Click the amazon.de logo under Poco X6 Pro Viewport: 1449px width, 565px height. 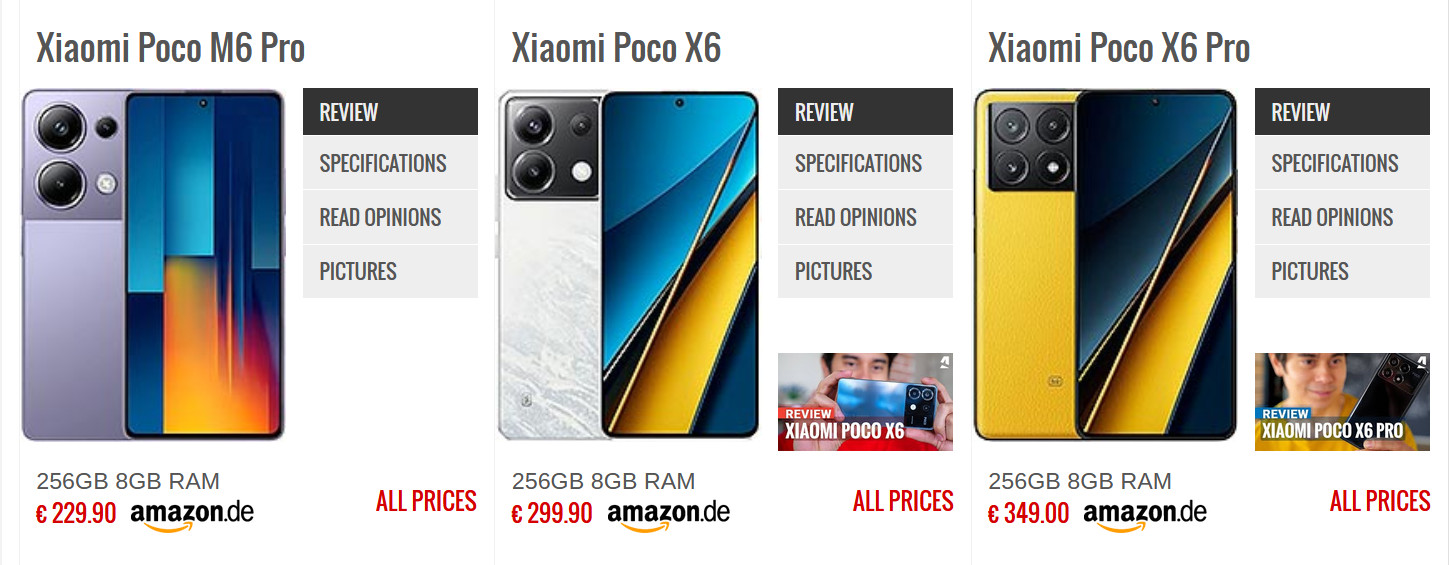click(1144, 515)
